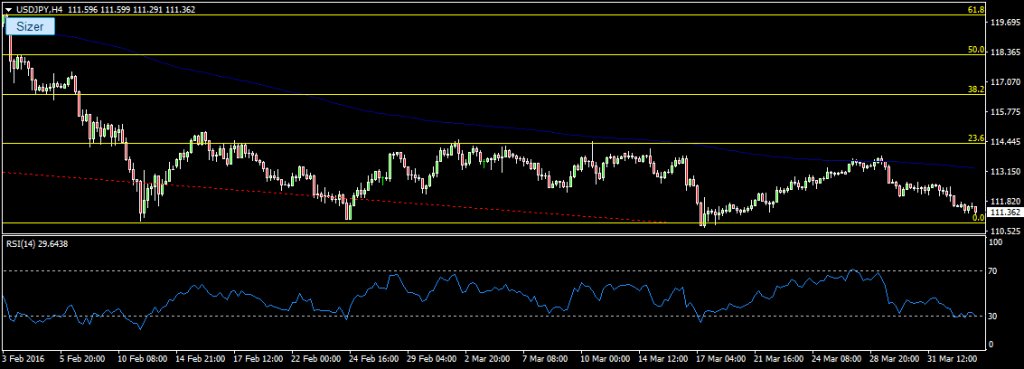The width and height of the screenshot is (1024, 369).
Task: Click the 61.8 Fibonacci level label
Action: (976, 10)
